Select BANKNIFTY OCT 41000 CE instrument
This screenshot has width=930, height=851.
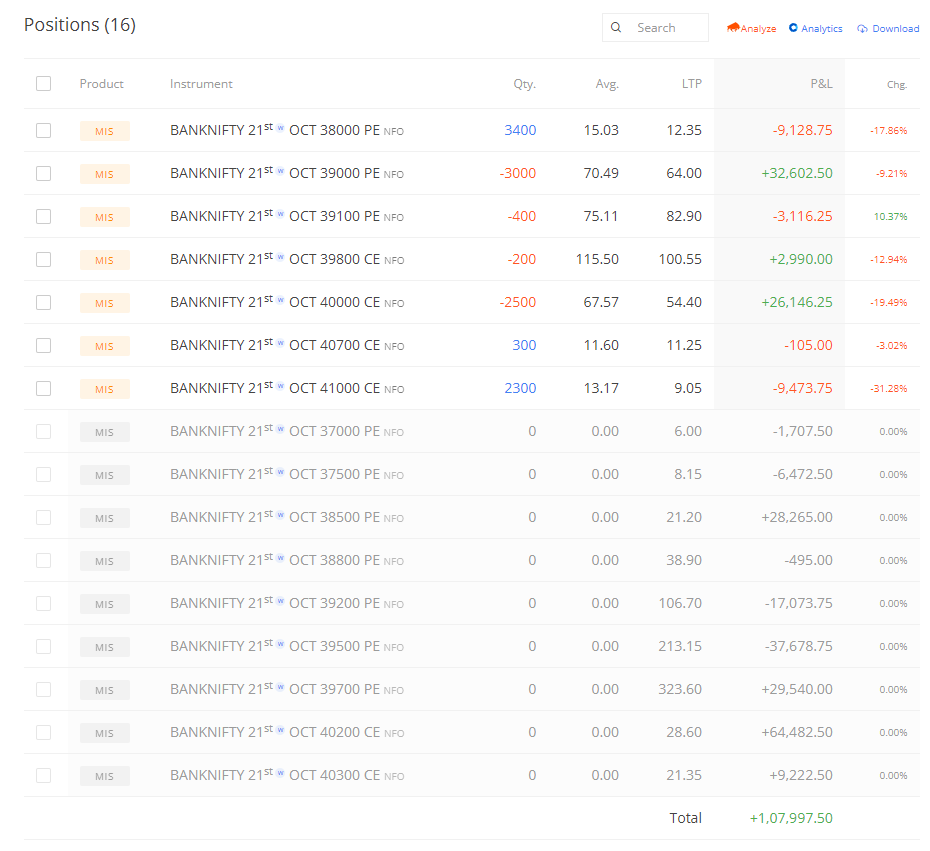click(287, 388)
